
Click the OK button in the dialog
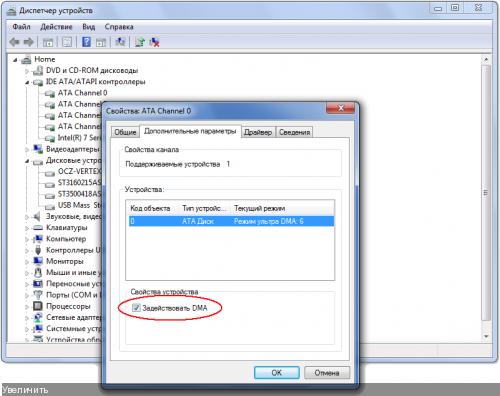pos(276,373)
